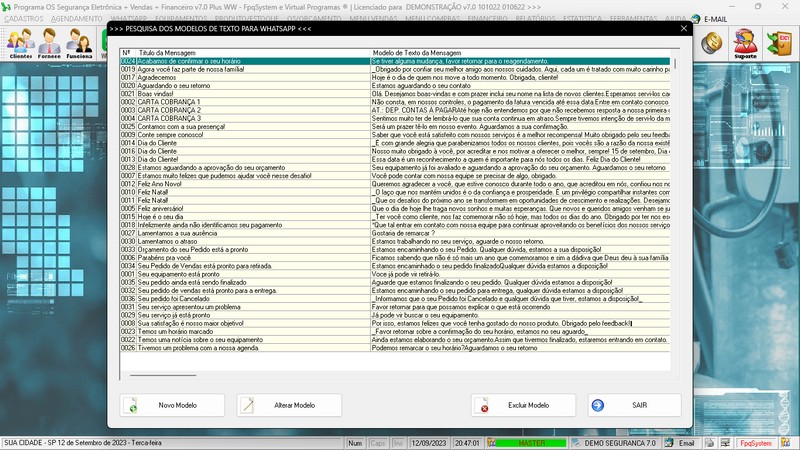Click the rightmost people icon in status bar
The height and width of the screenshot is (450, 800).
(x=785, y=443)
